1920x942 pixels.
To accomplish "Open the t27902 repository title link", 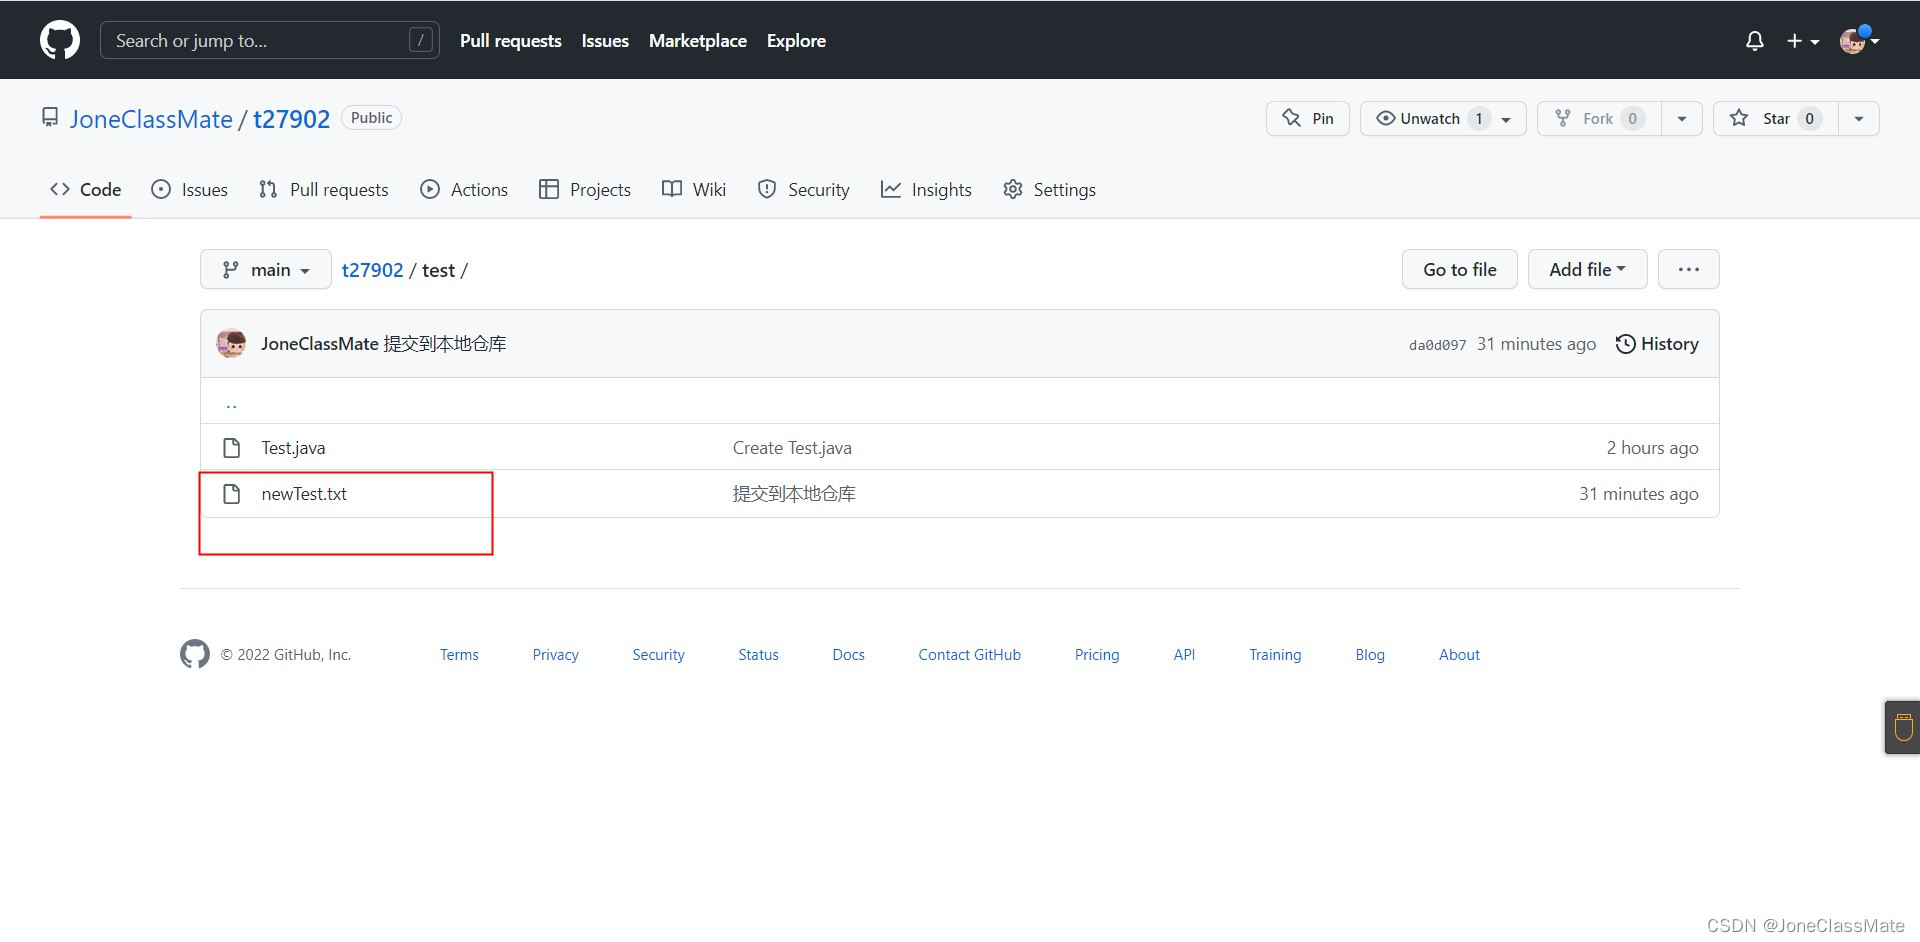I will (291, 119).
